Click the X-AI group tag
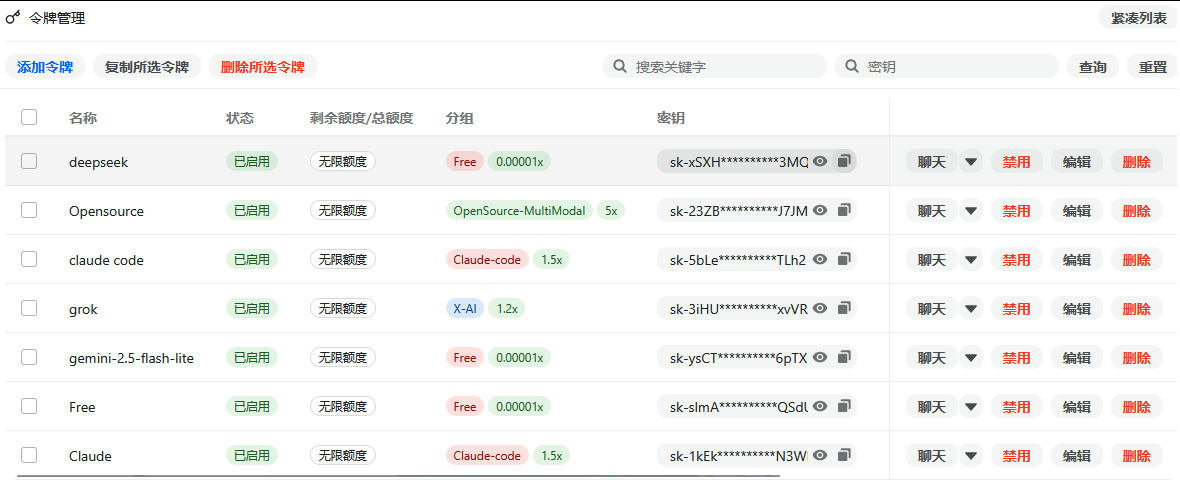The height and width of the screenshot is (495, 1180). point(464,308)
